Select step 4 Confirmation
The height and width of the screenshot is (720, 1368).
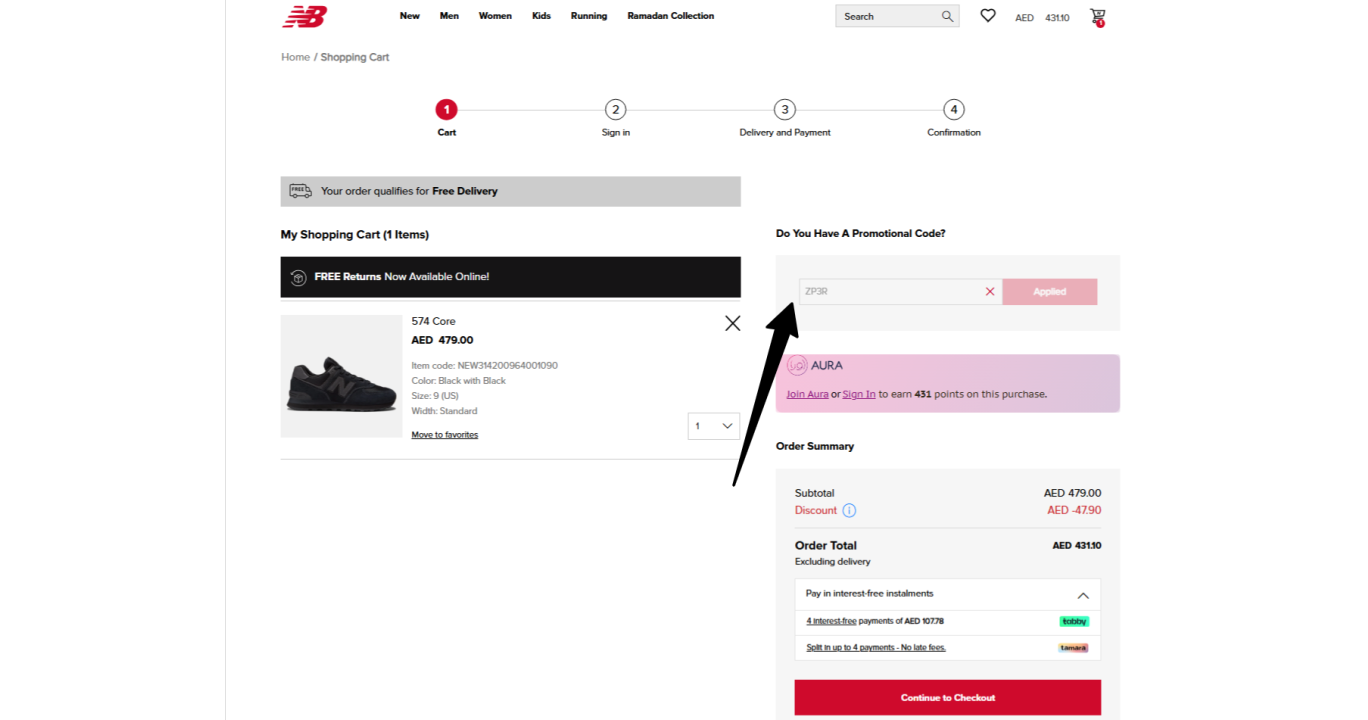tap(954, 110)
